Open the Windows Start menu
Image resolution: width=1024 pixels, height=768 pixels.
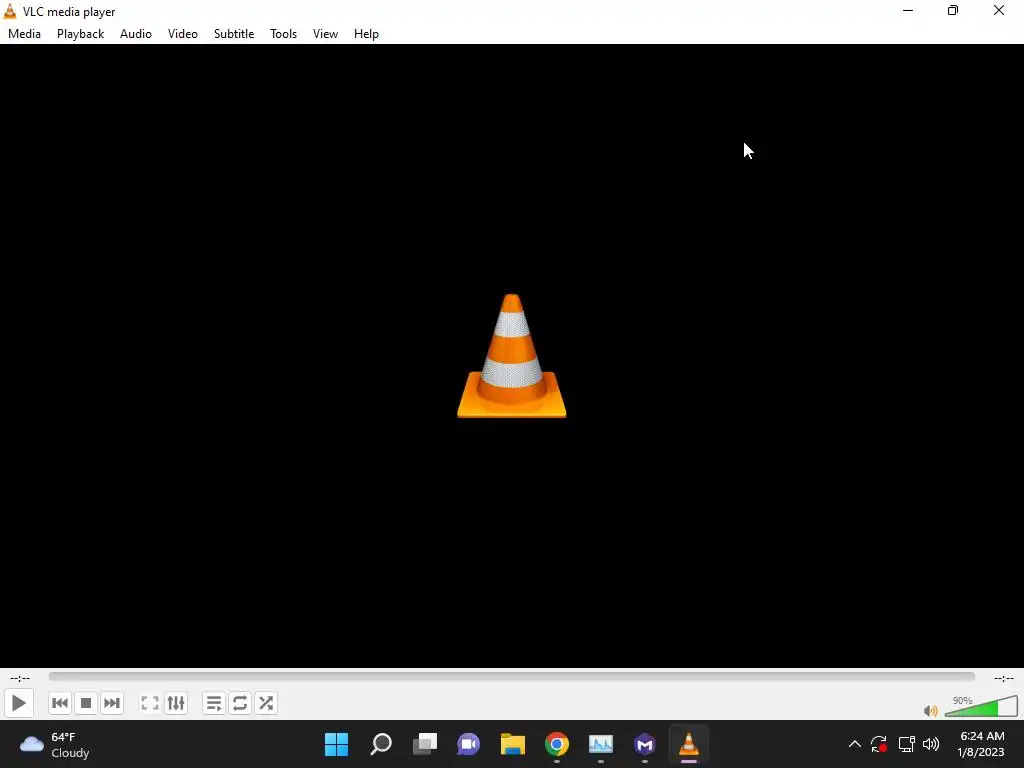click(x=336, y=744)
